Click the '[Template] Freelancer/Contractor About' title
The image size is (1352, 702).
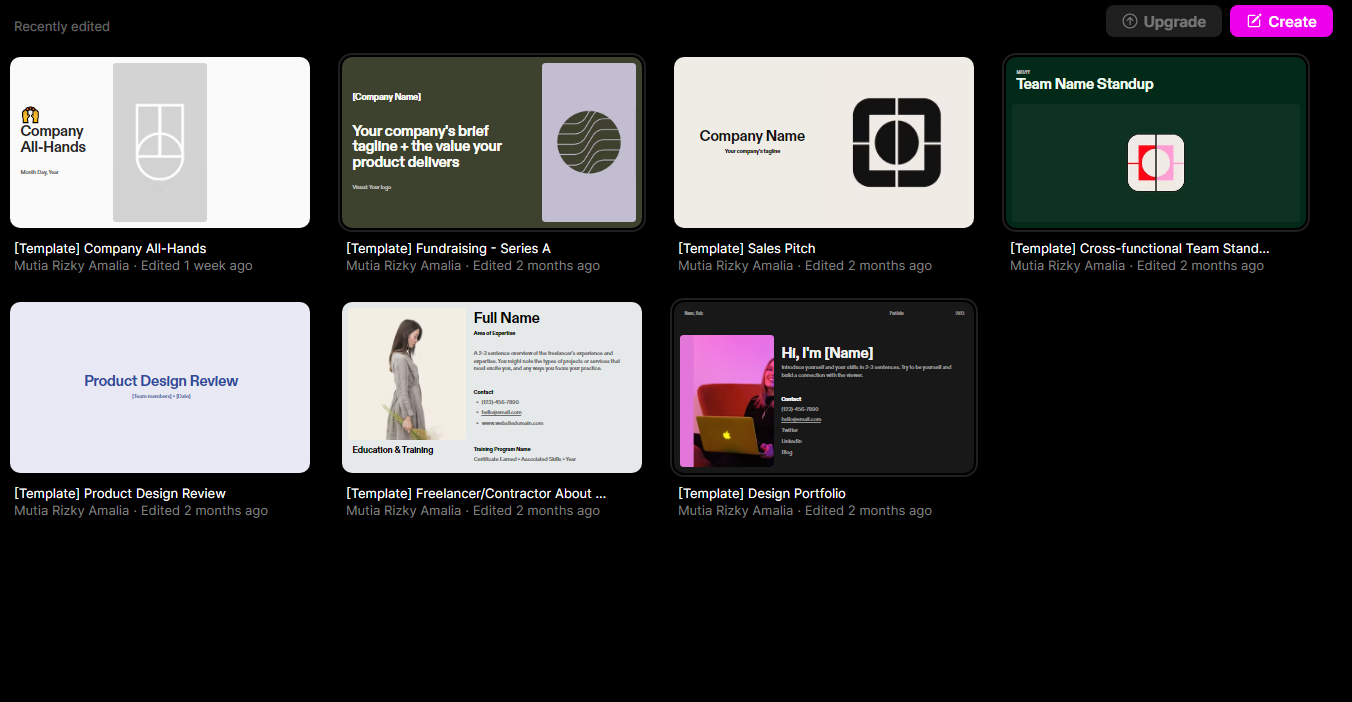click(x=476, y=493)
